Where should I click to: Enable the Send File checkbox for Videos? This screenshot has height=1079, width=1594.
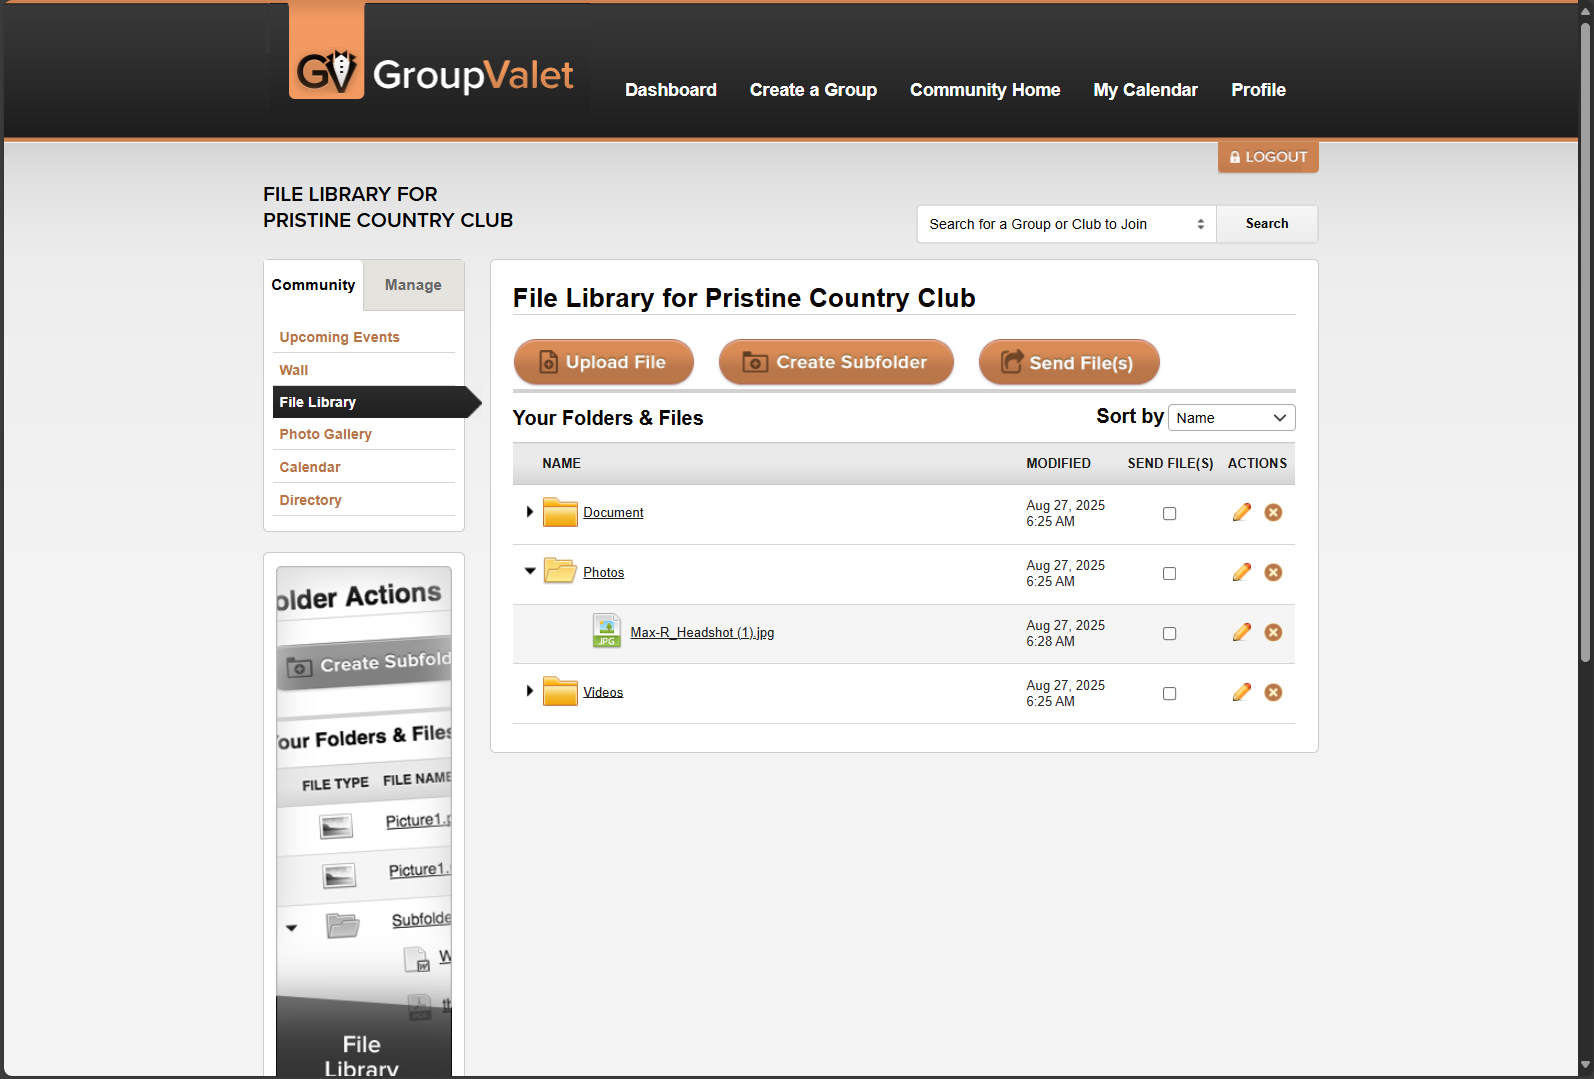[x=1169, y=694]
